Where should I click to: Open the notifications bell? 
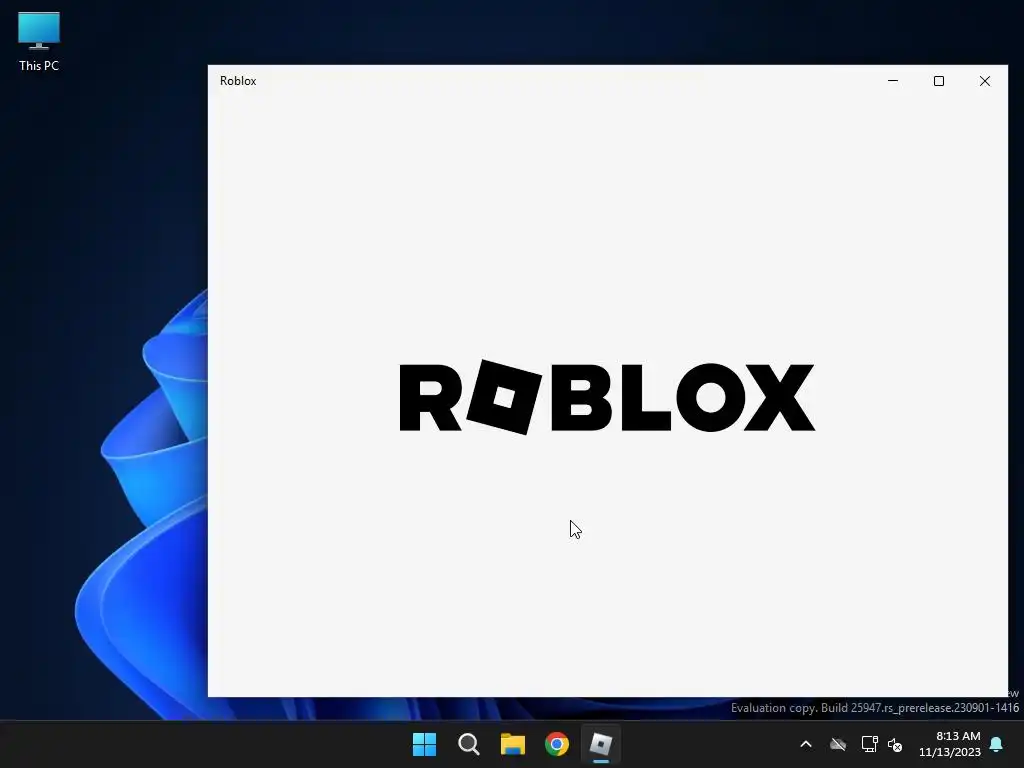(x=997, y=744)
